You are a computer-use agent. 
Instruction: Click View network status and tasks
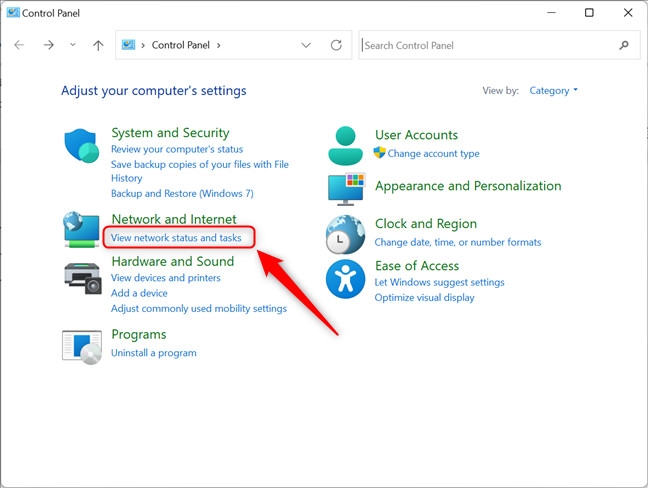176,238
